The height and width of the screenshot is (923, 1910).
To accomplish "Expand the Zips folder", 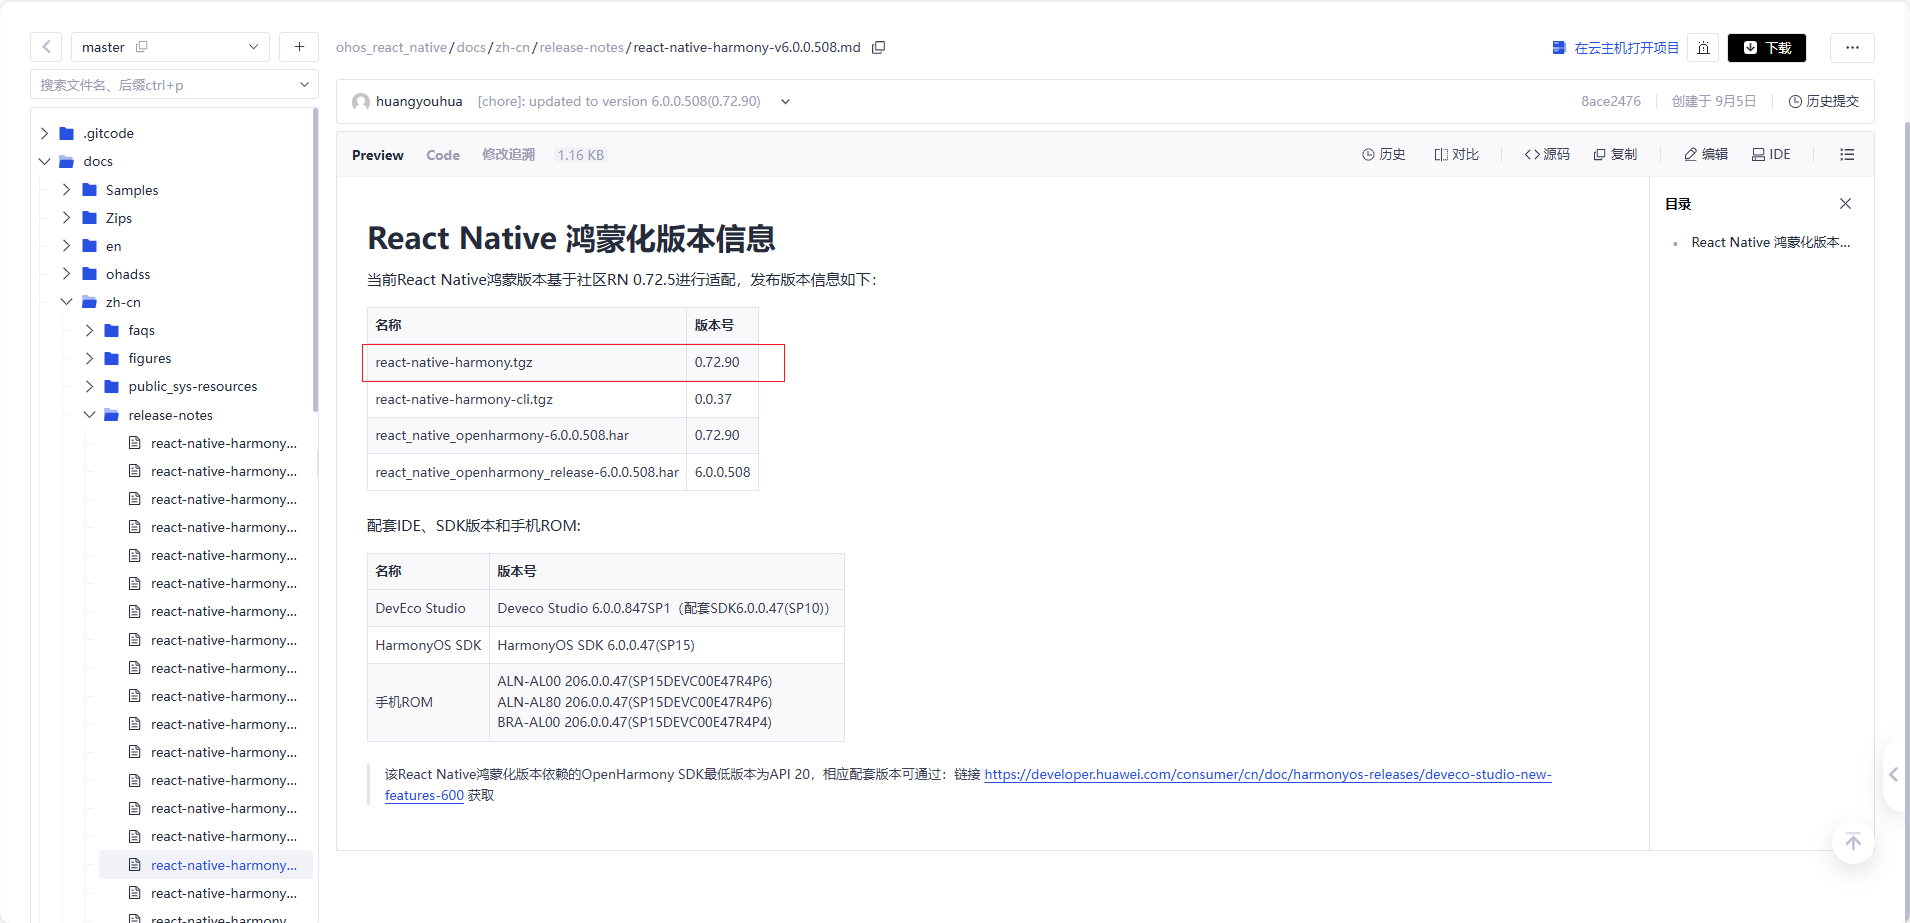I will pyautogui.click(x=66, y=218).
